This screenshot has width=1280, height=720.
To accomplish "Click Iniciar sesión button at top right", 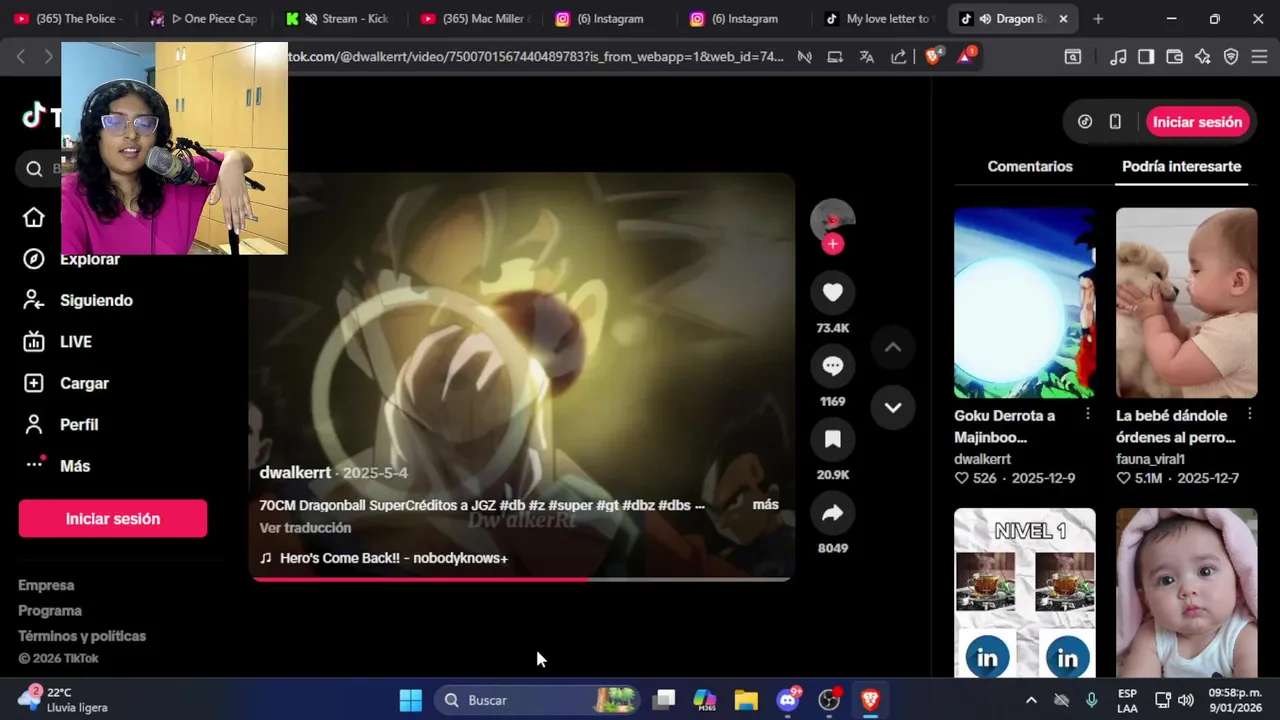I will pyautogui.click(x=1197, y=122).
